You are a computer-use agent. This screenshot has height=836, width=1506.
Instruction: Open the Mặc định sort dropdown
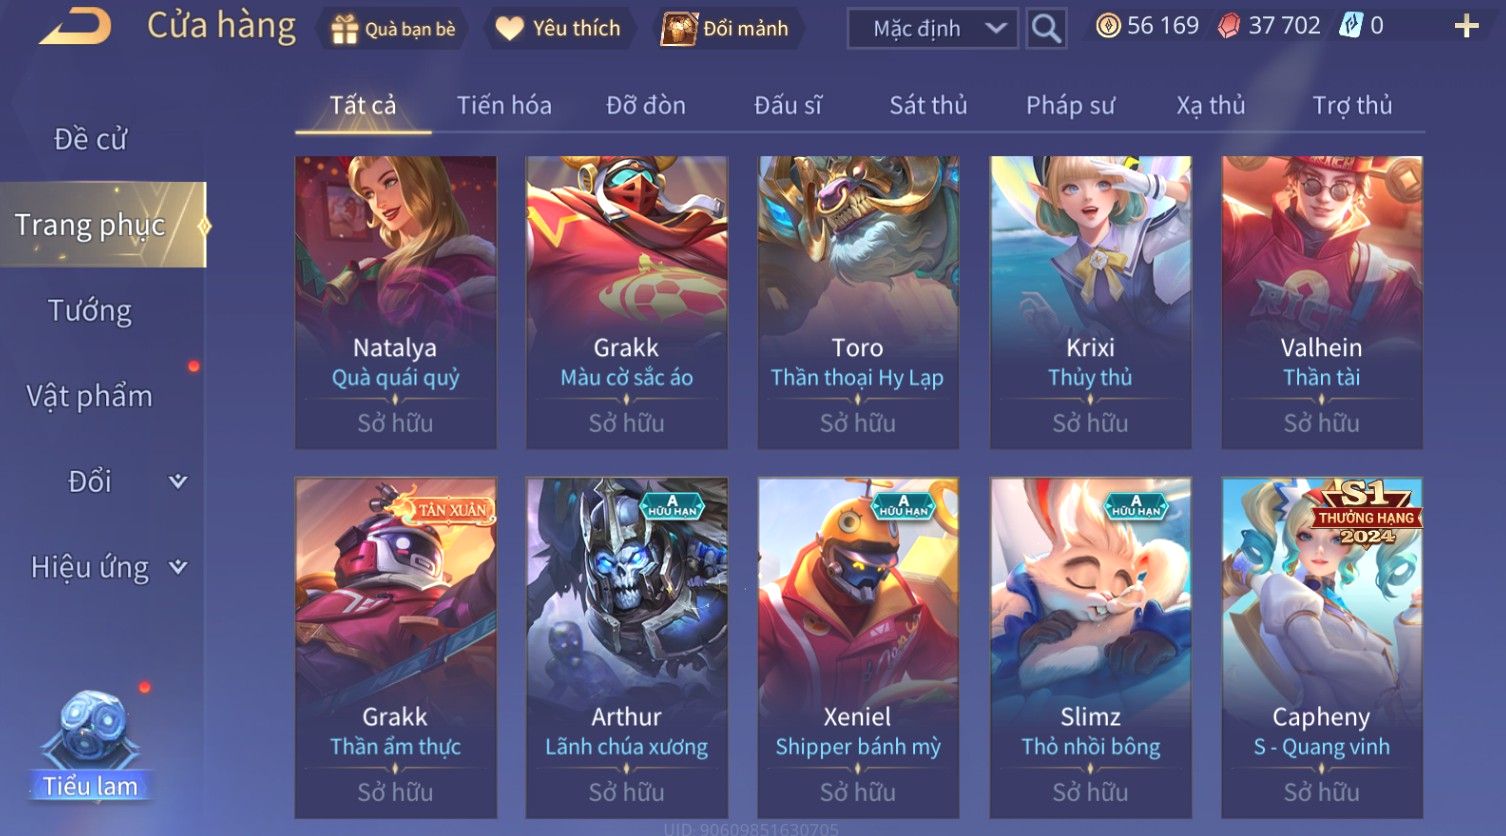(932, 28)
